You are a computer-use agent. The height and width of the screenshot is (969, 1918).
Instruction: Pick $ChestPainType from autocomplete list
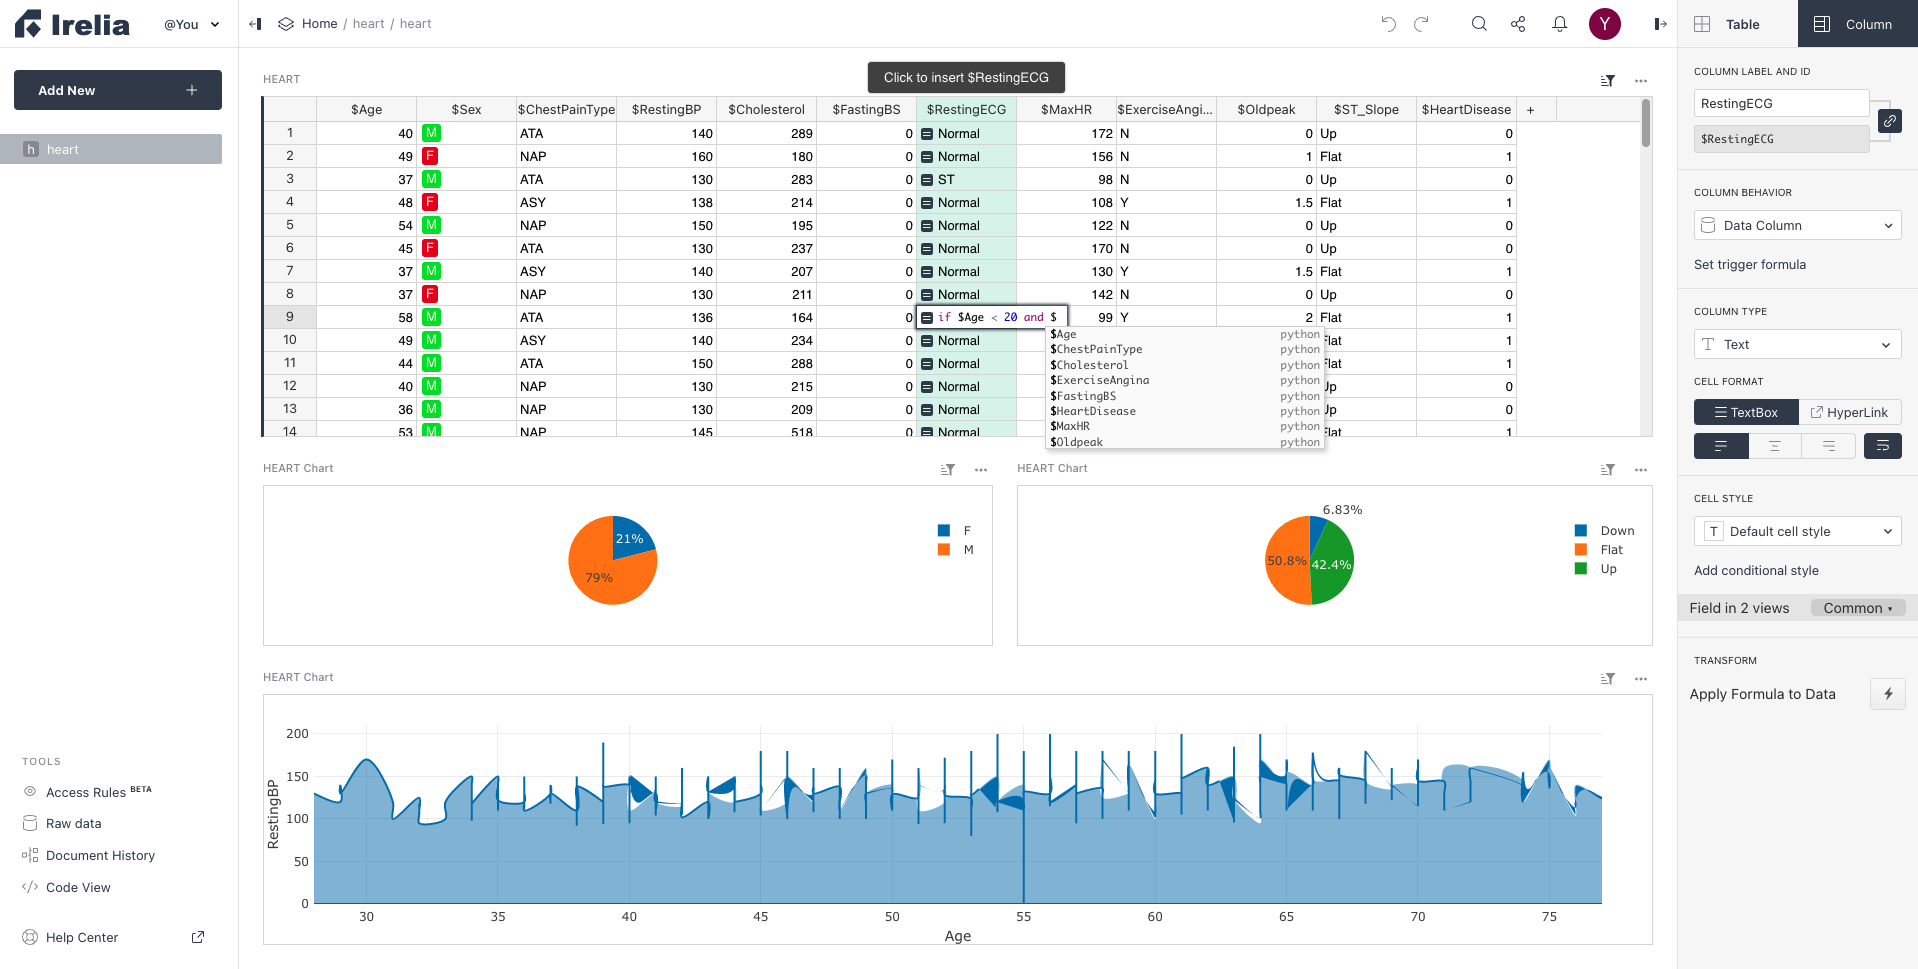1185,350
